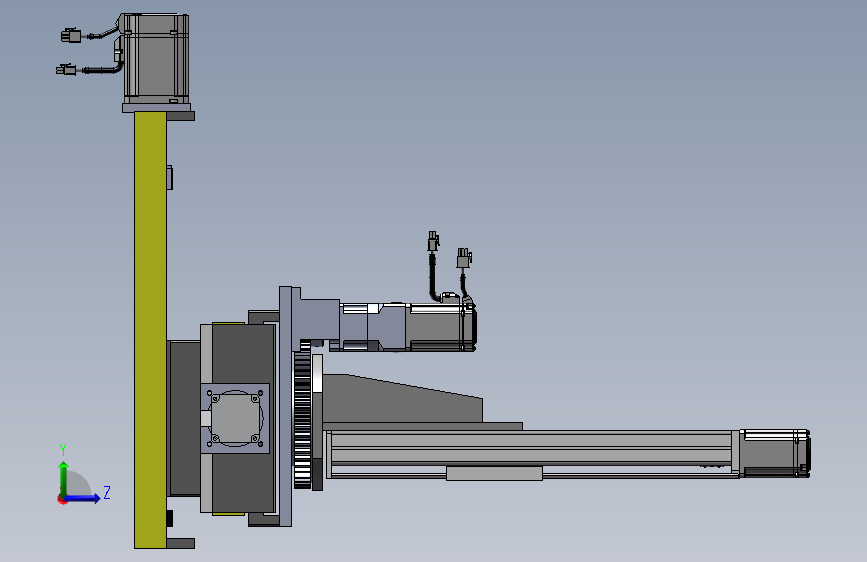The image size is (867, 562).
Task: Select the base foot at the column's bottom
Action: (x=180, y=543)
